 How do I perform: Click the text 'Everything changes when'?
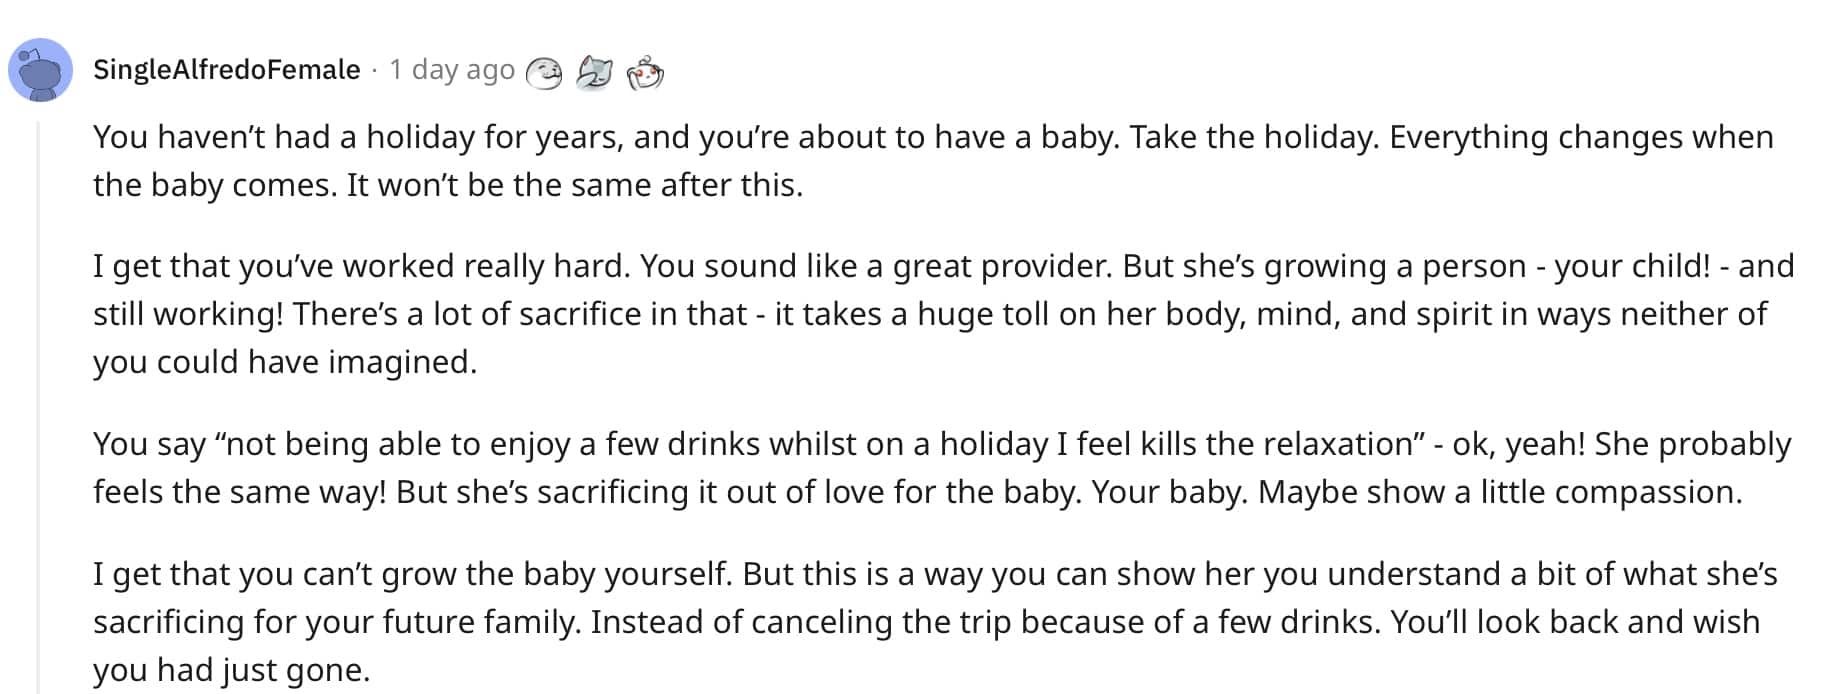click(x=1581, y=137)
